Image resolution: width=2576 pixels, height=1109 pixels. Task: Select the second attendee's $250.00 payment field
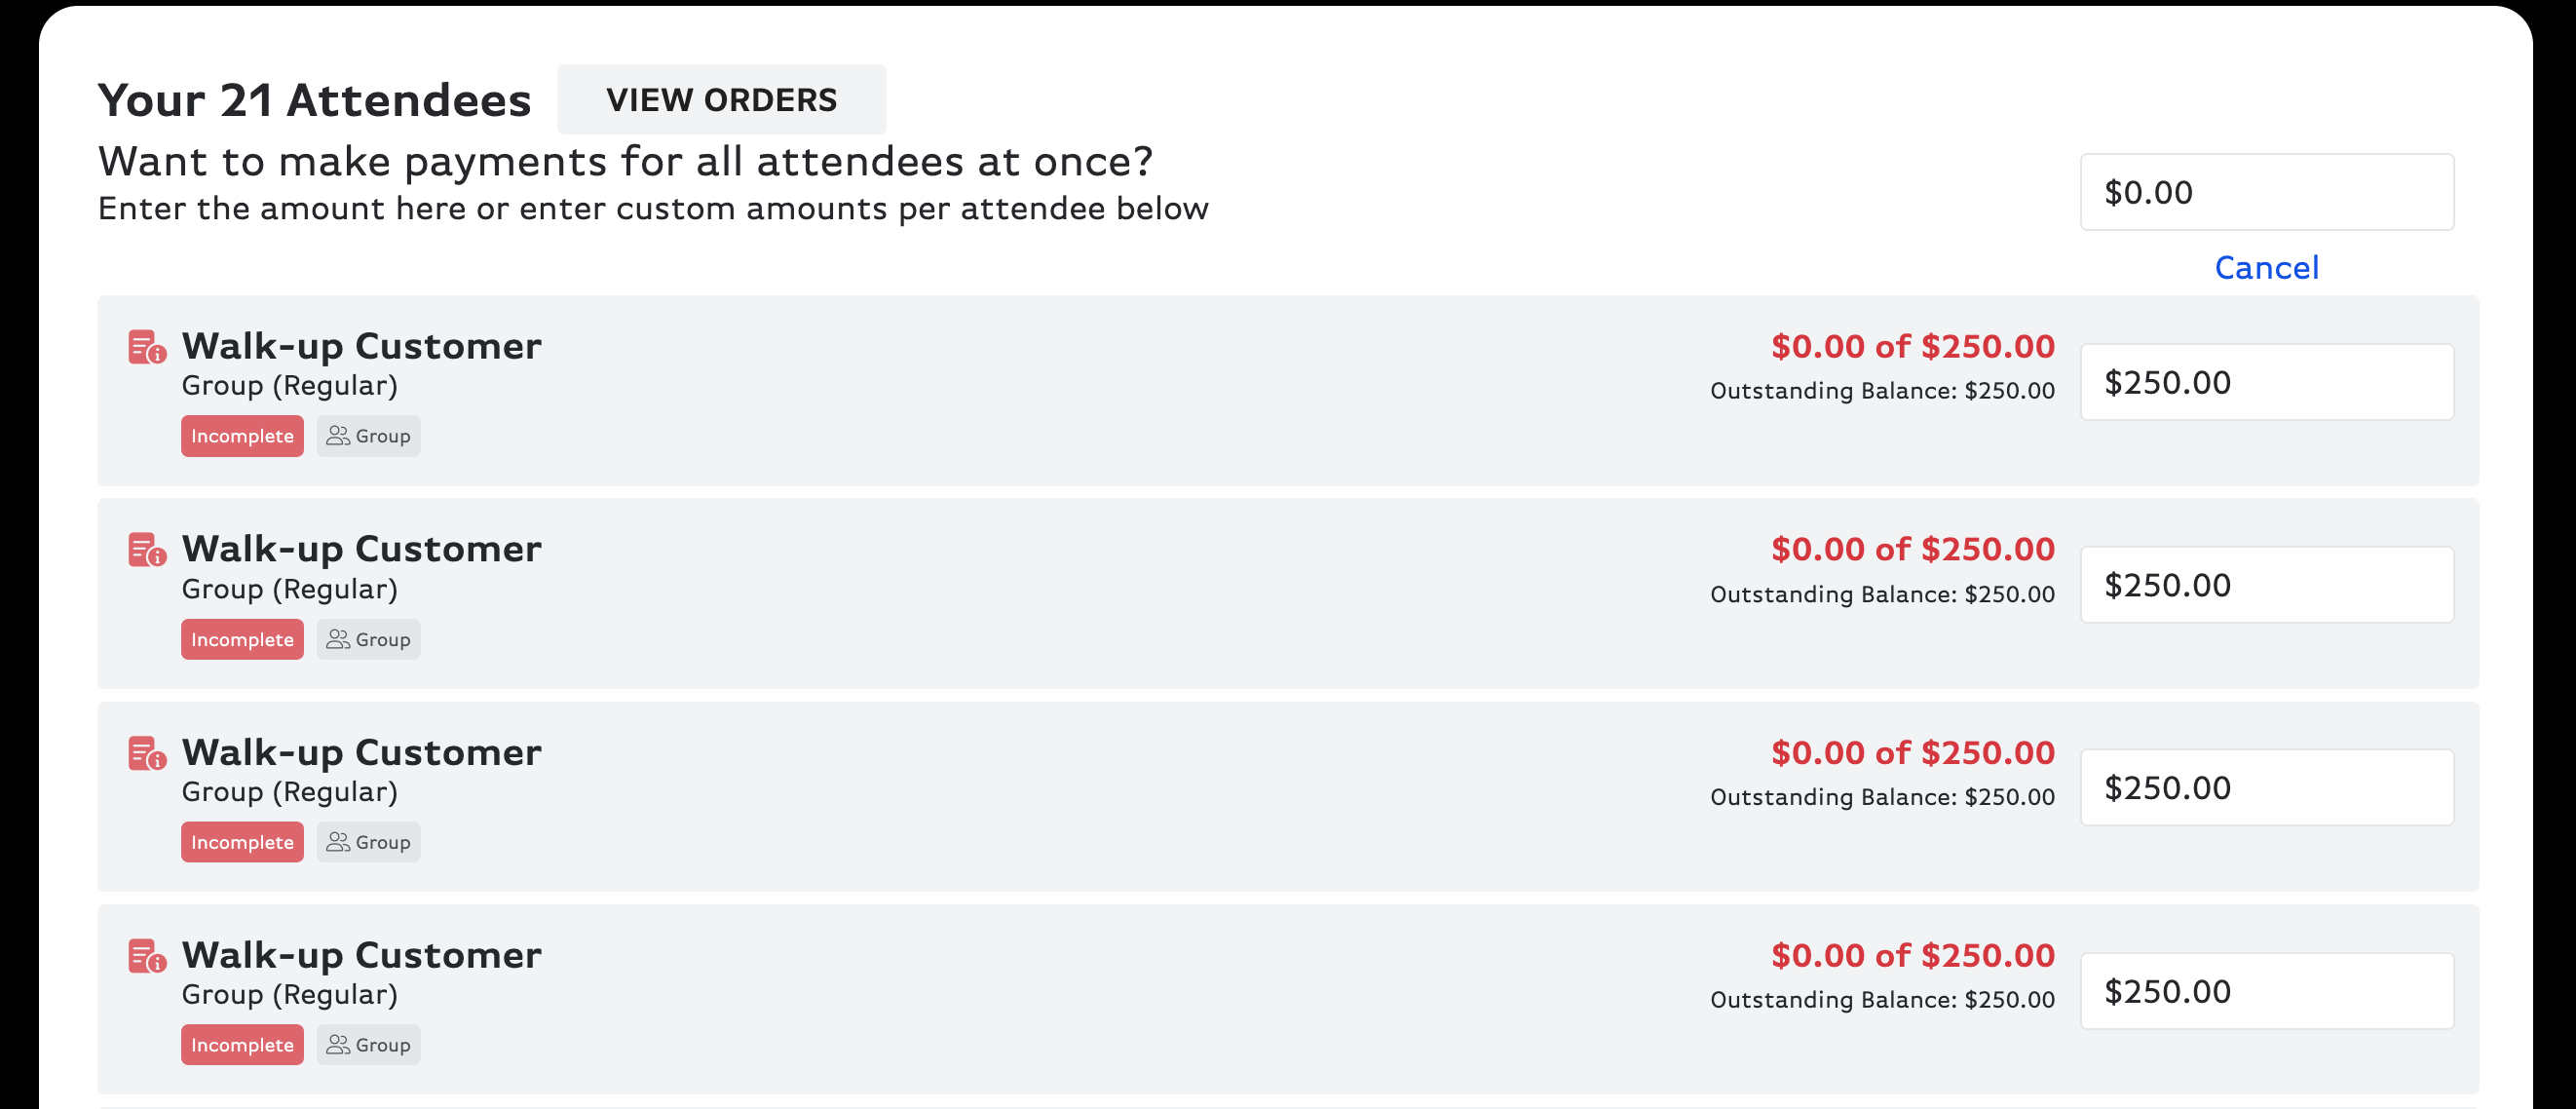[2266, 584]
